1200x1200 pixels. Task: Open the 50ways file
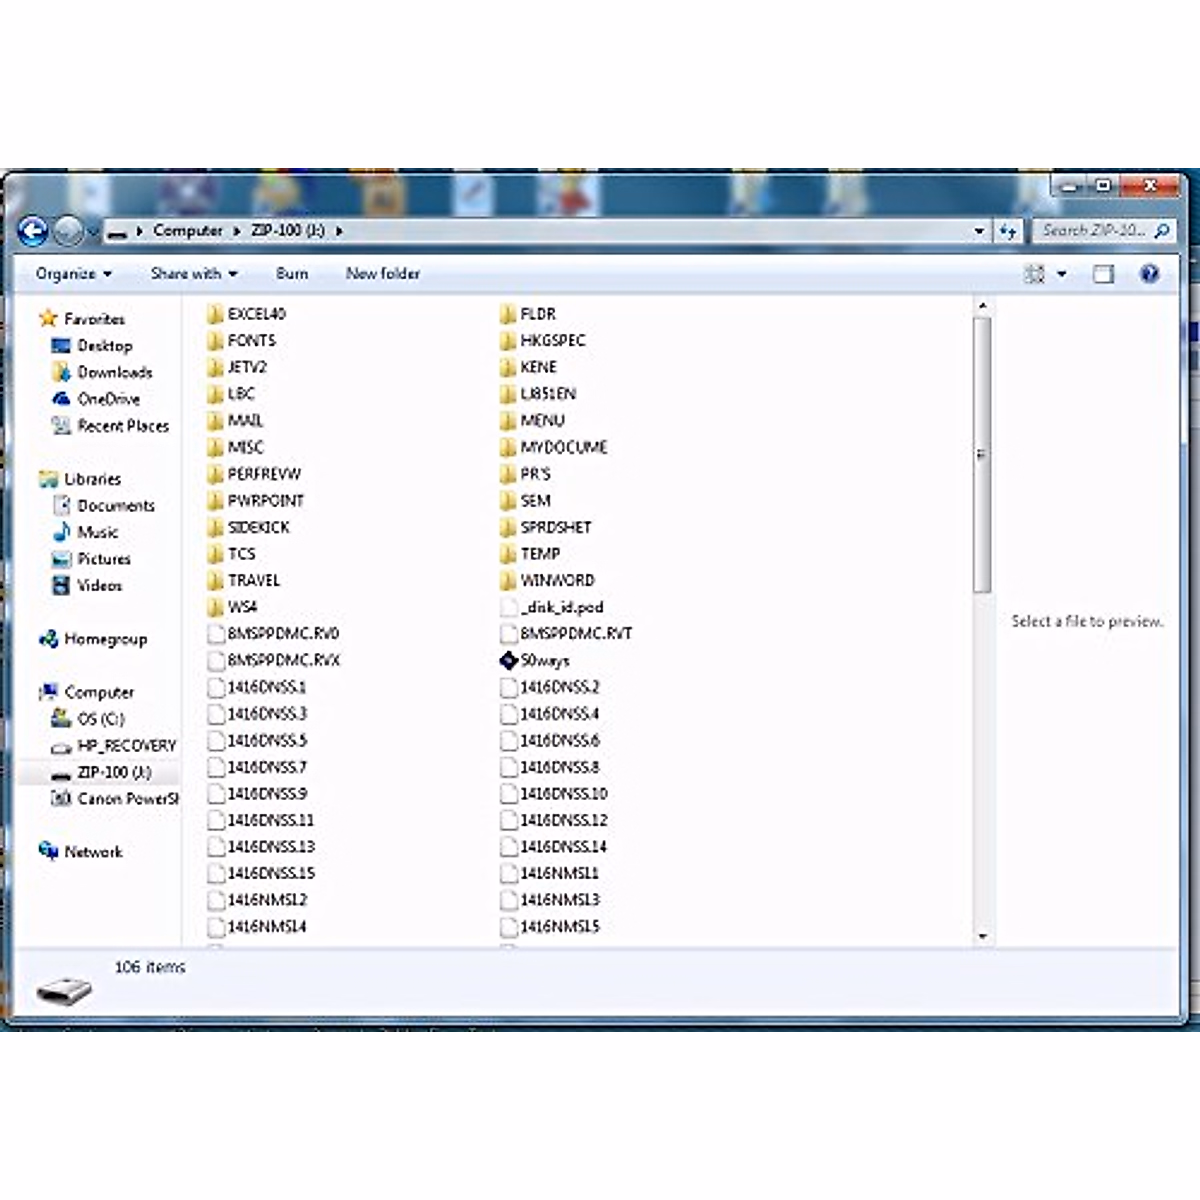point(544,660)
